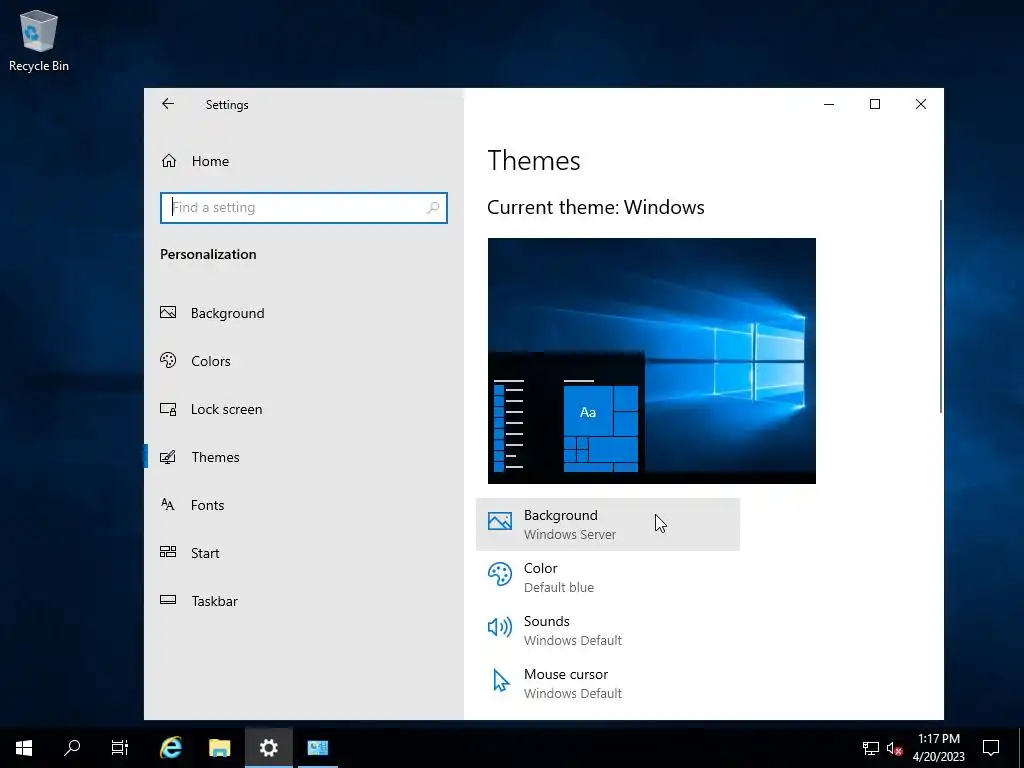This screenshot has height=768, width=1024.
Task: Click the picture icon beside Background Windows Server
Action: (x=500, y=521)
